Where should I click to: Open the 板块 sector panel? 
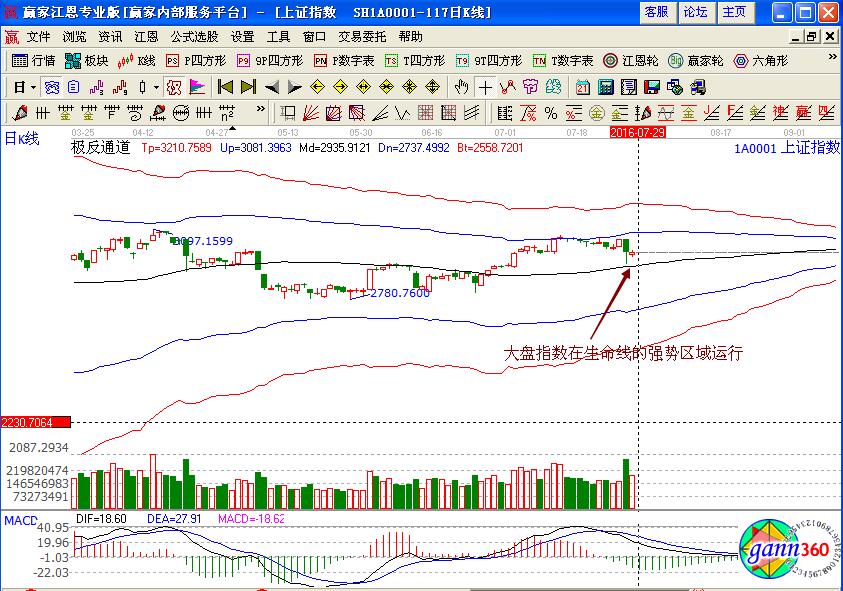tap(87, 61)
